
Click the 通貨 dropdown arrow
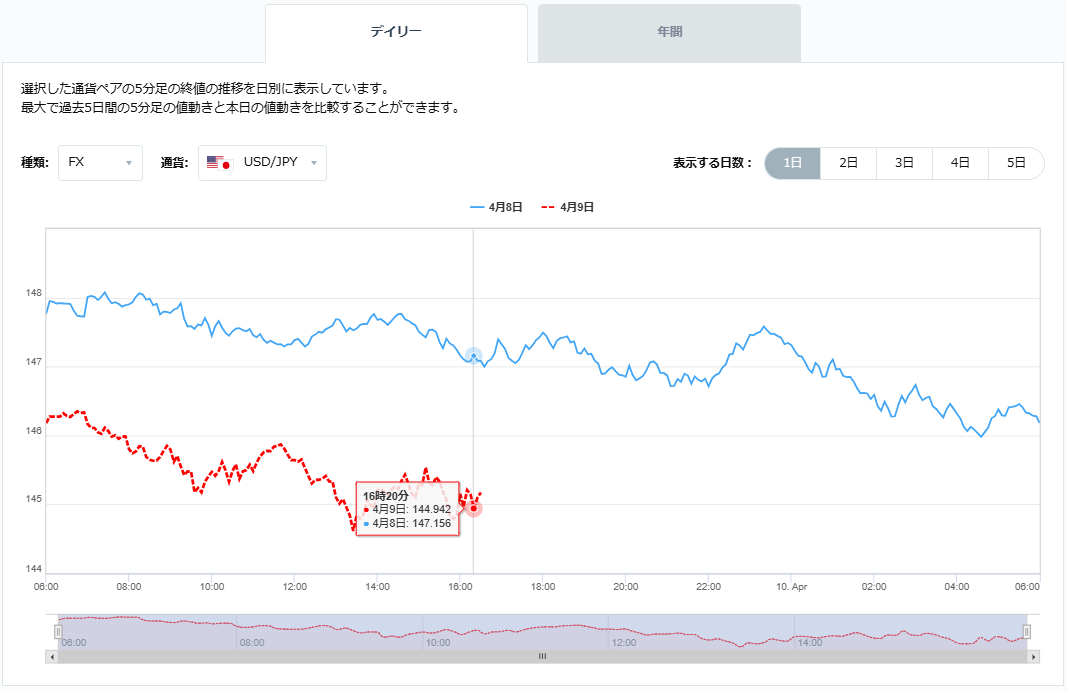[314, 163]
